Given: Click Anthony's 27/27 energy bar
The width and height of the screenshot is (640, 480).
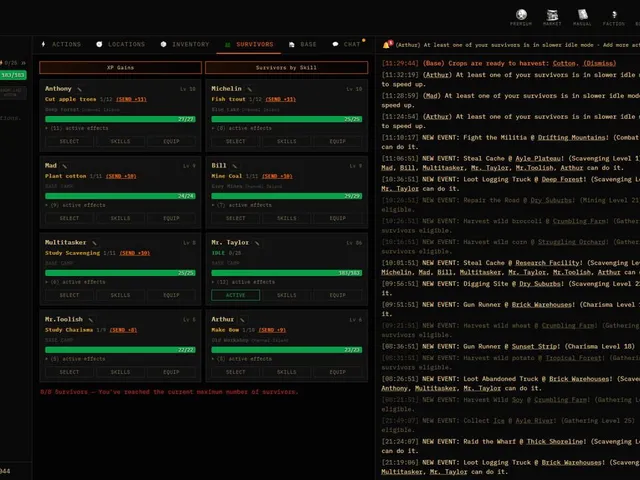Looking at the screenshot, I should [120, 119].
